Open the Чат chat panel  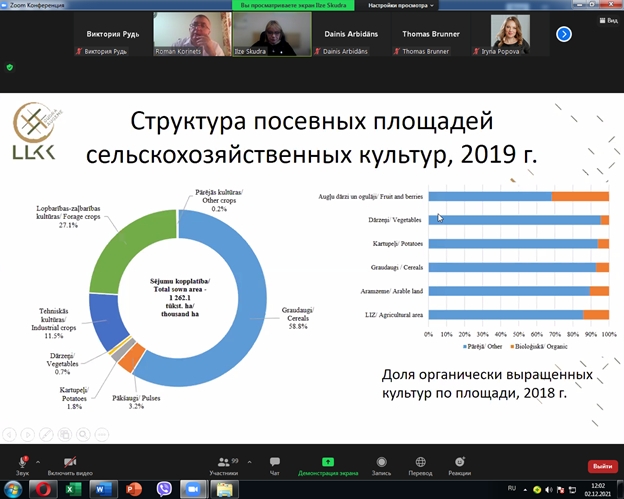click(x=274, y=462)
